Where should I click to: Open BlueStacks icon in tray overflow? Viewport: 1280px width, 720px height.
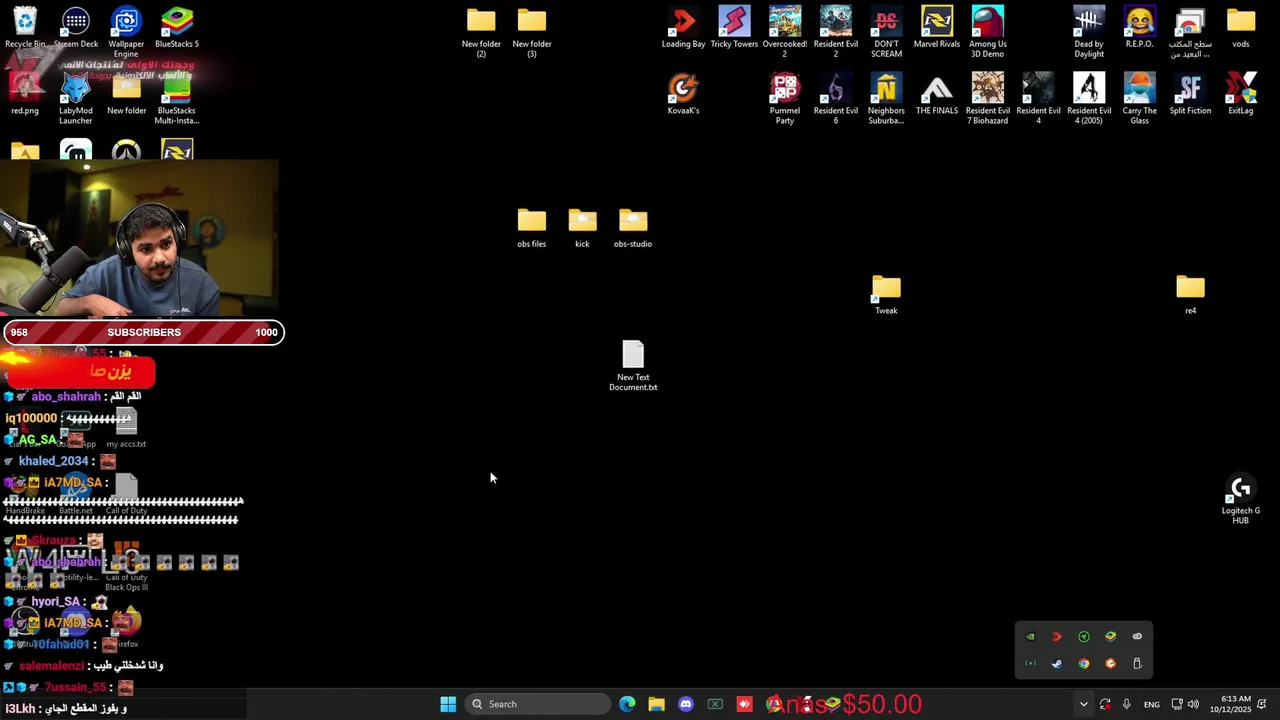(1110, 637)
